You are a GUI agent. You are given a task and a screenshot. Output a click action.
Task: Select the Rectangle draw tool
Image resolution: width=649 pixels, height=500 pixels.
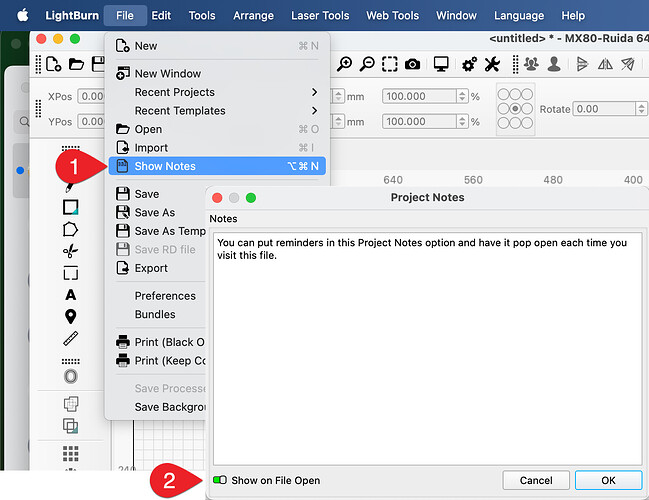click(70, 207)
